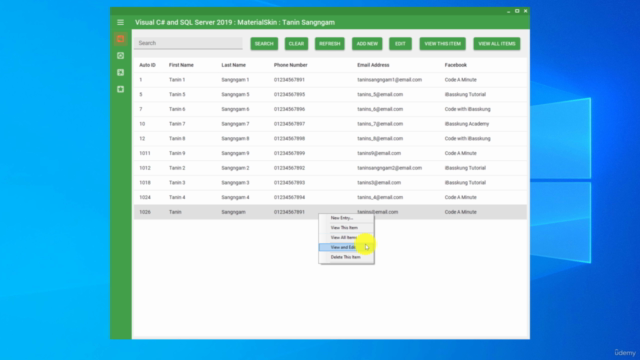Screen dimensions: 640x360
Task: Select View and Edit context entry
Action: tap(346, 247)
